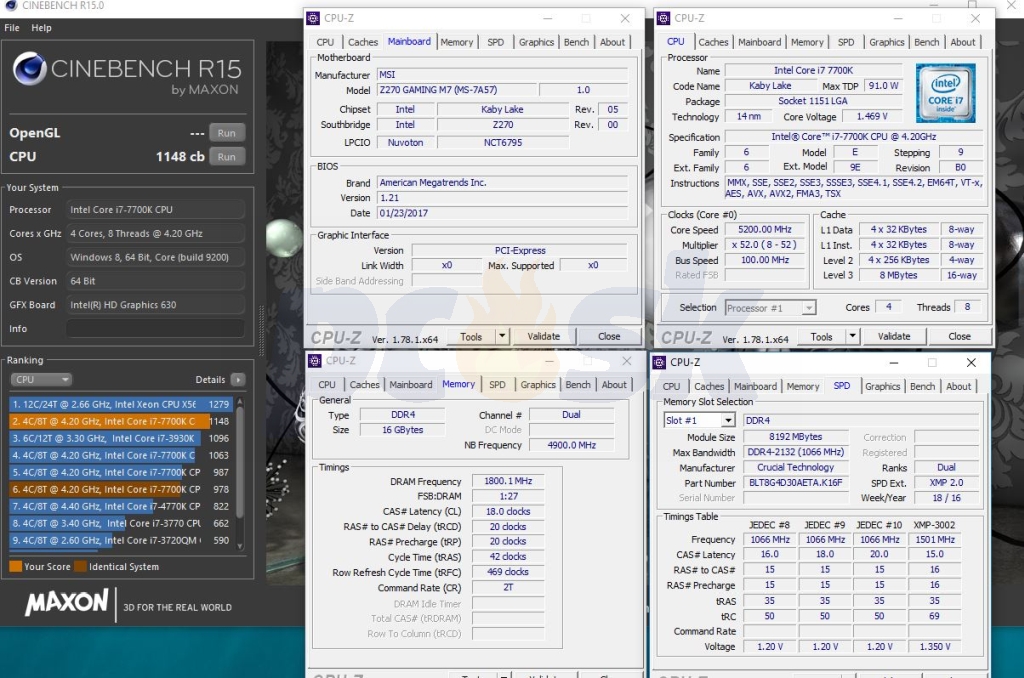1024x678 pixels.
Task: Select ranking entry Intel Xeon CPU X5650
Action: click(122, 404)
